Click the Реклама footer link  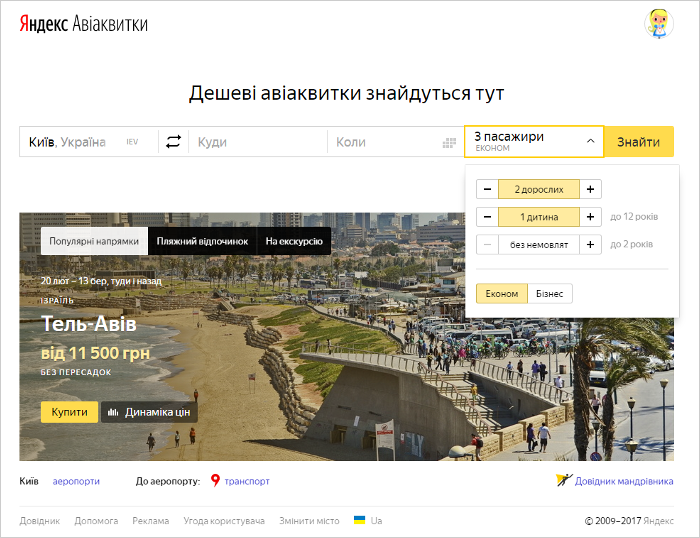pos(150,521)
